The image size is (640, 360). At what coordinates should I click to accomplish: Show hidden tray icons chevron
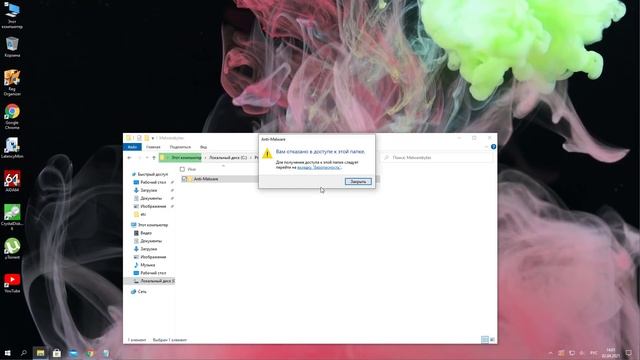pos(551,353)
